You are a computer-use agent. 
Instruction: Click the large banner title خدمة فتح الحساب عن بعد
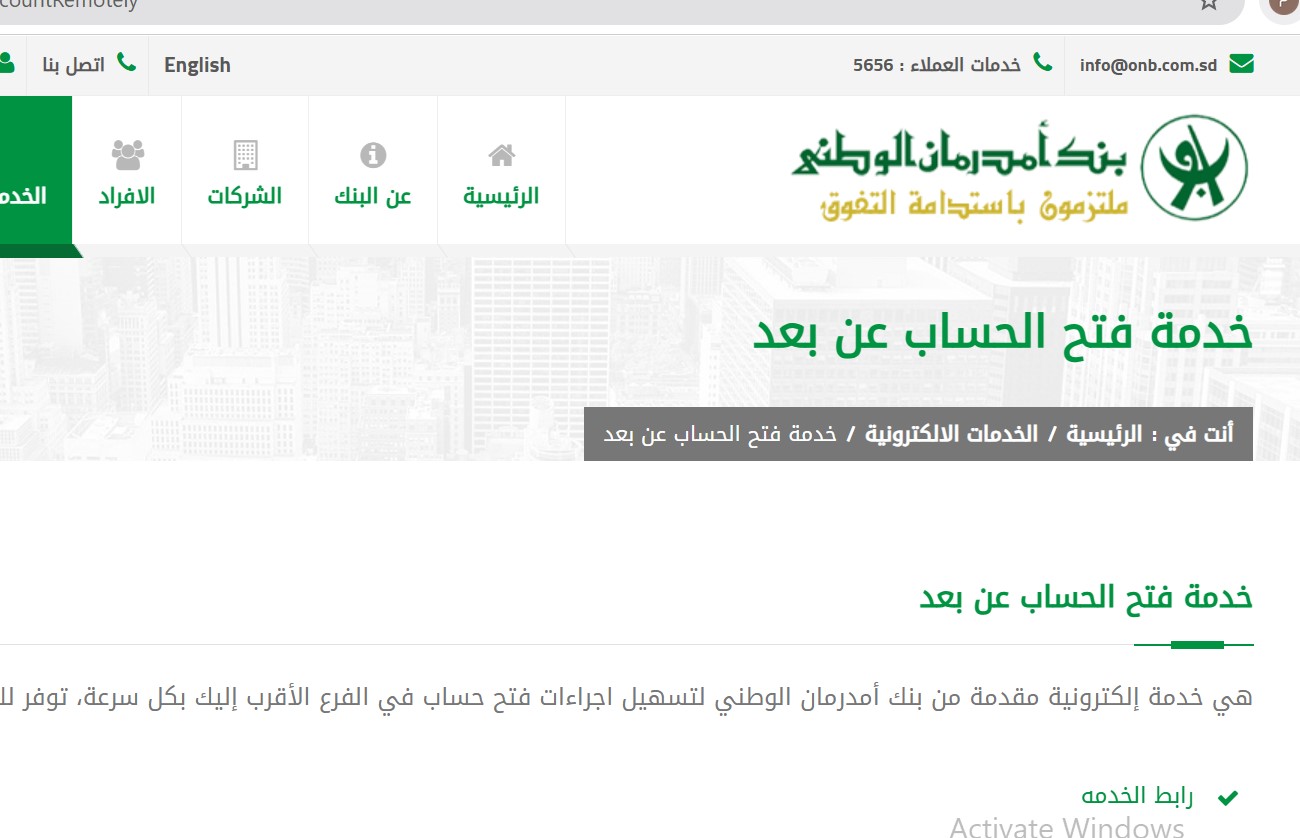coord(1002,333)
